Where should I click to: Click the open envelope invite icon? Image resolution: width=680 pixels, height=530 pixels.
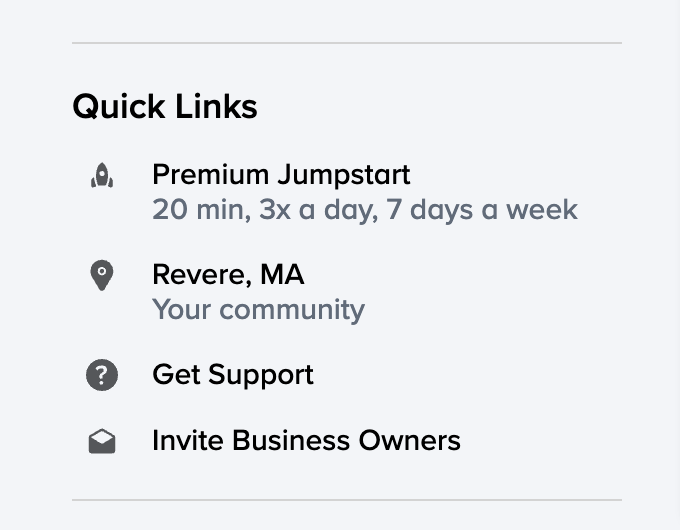[101, 442]
